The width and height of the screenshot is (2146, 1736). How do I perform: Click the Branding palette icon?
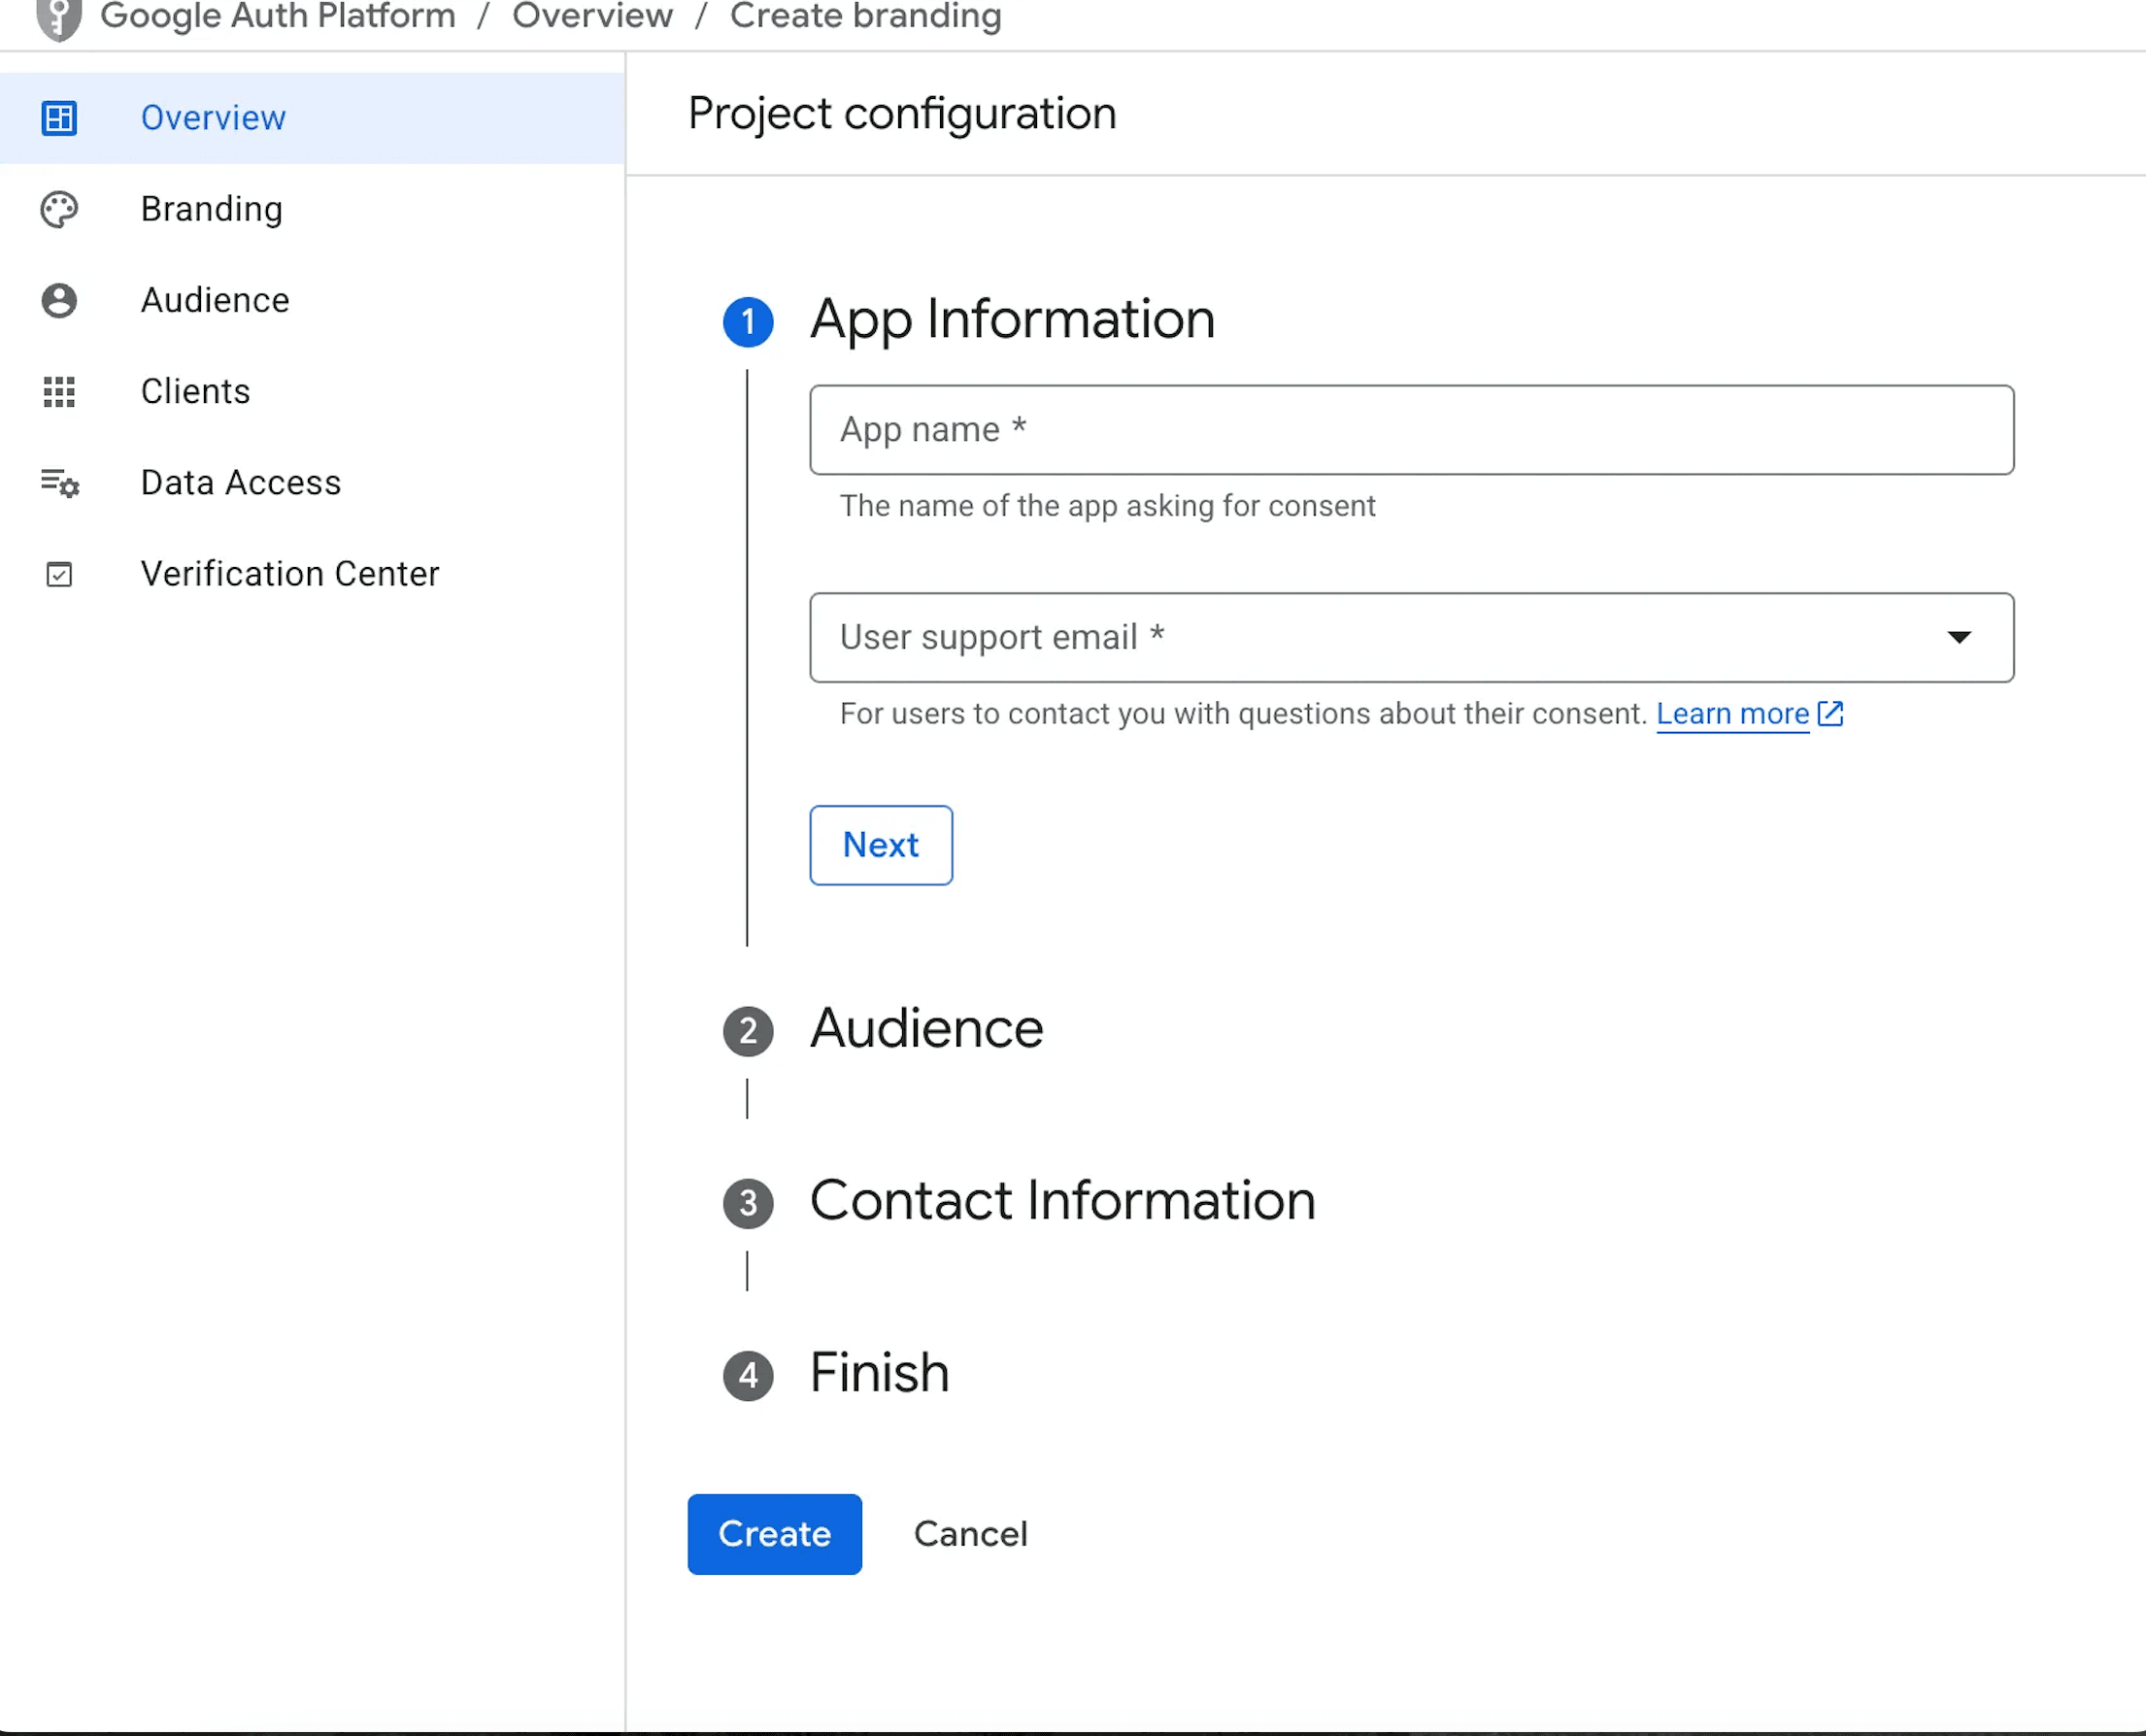click(x=59, y=209)
